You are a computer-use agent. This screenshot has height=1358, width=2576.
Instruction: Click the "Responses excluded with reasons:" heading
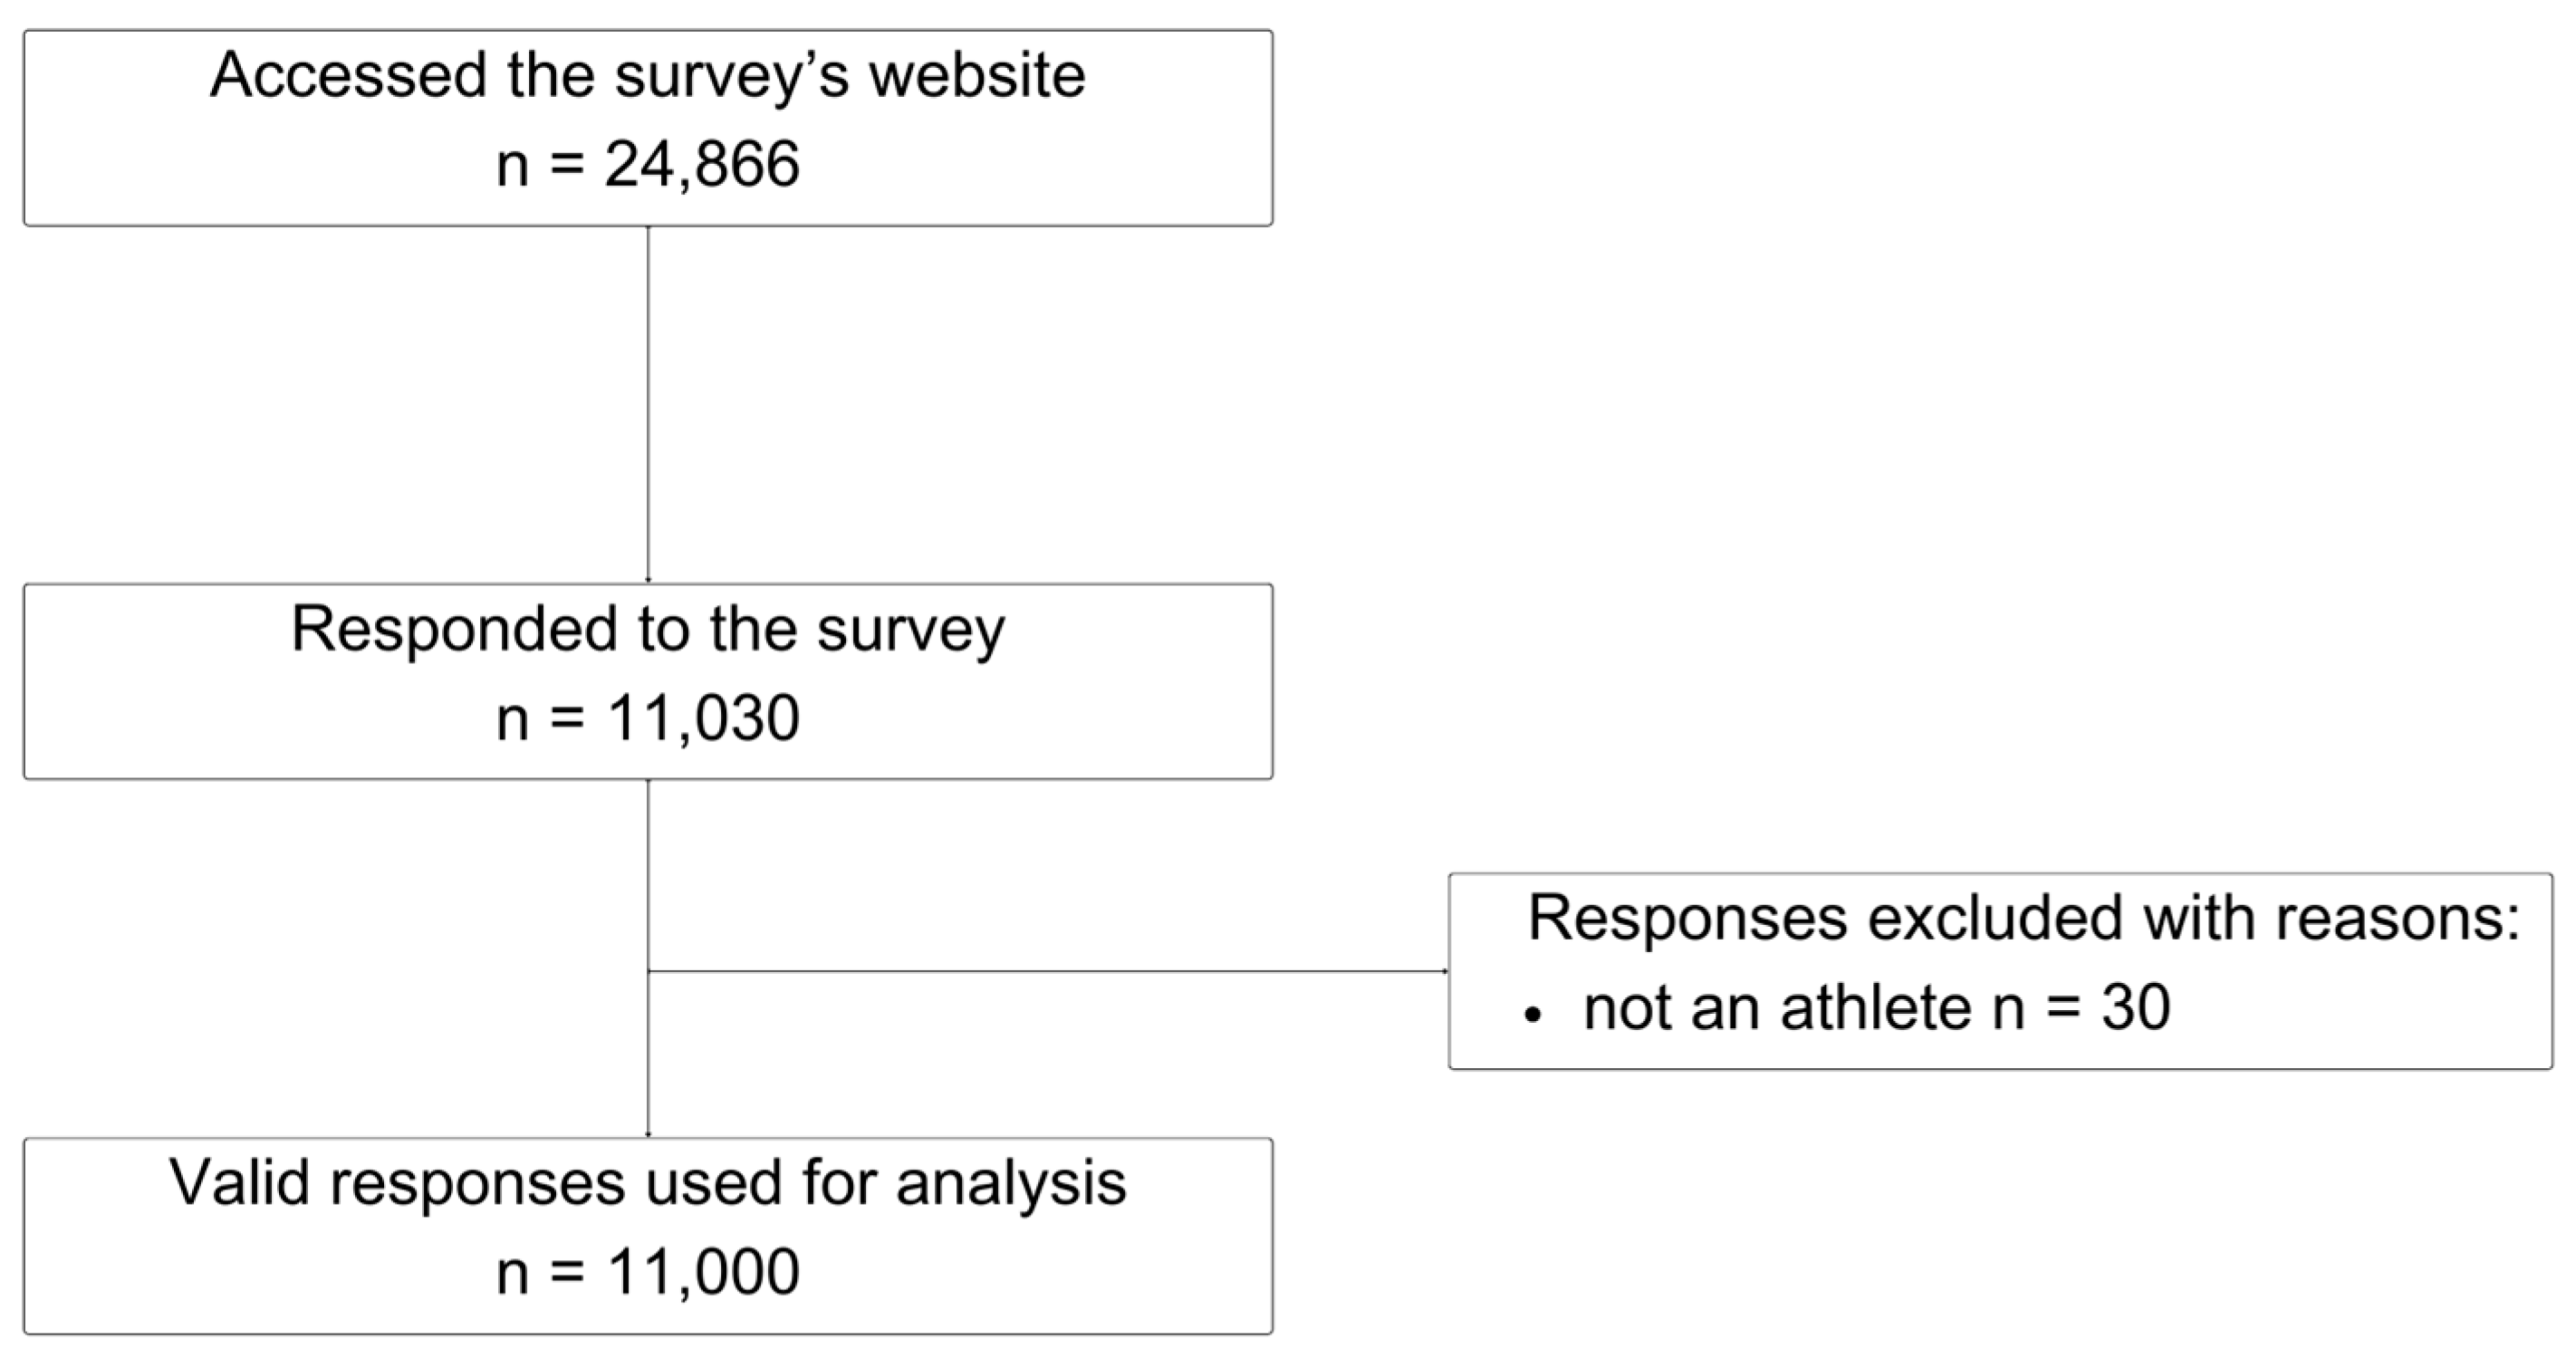[2023, 918]
